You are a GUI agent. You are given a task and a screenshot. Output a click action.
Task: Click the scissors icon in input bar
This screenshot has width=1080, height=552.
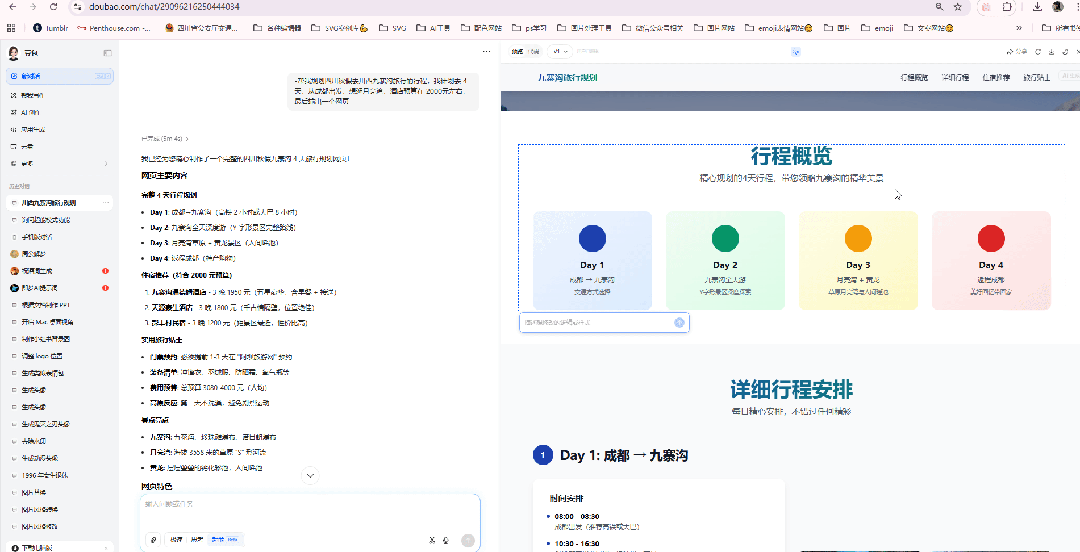pos(432,540)
